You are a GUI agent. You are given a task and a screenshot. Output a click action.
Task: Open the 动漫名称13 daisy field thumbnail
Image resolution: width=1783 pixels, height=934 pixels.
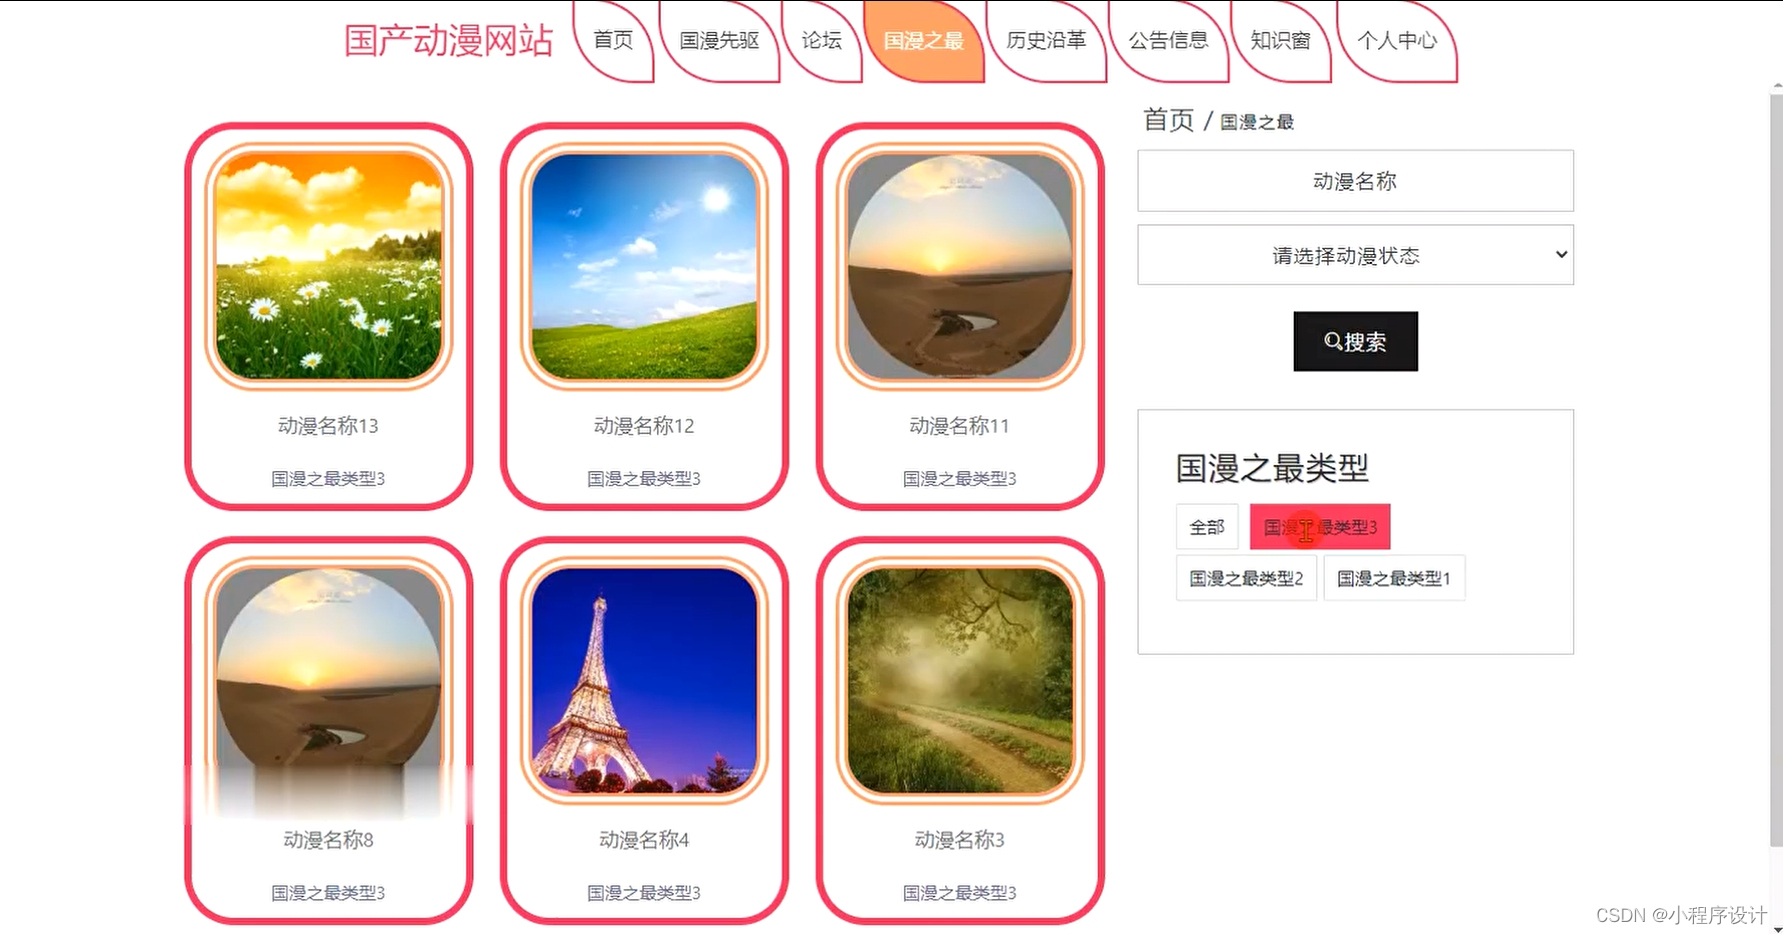(329, 266)
